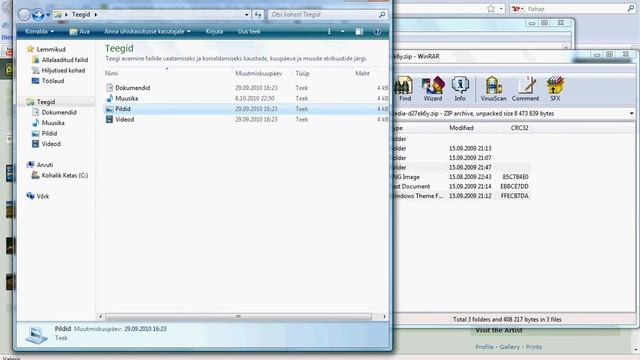Select Hiljutised kohad in the sidebar
The image size is (640, 360).
click(59, 70)
